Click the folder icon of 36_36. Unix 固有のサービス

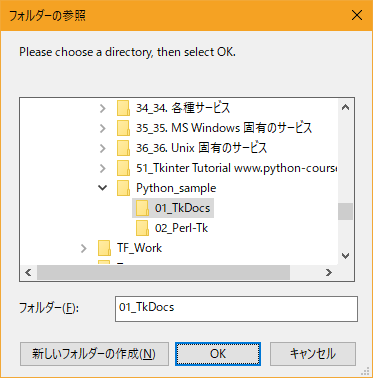(123, 148)
